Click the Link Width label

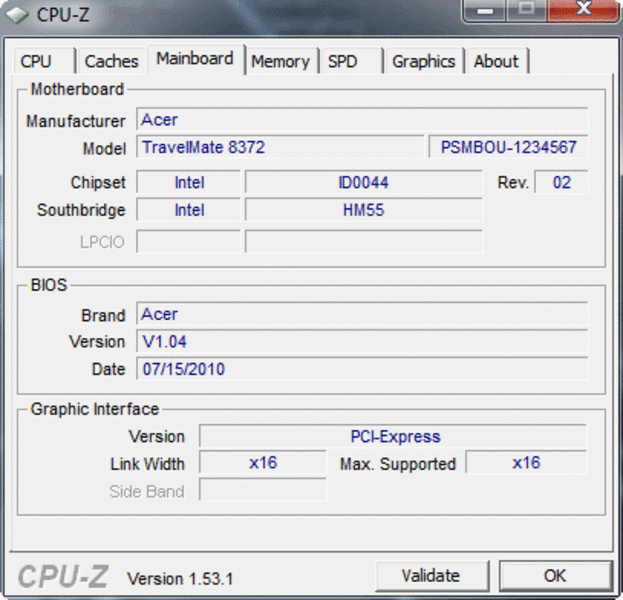pos(147,464)
